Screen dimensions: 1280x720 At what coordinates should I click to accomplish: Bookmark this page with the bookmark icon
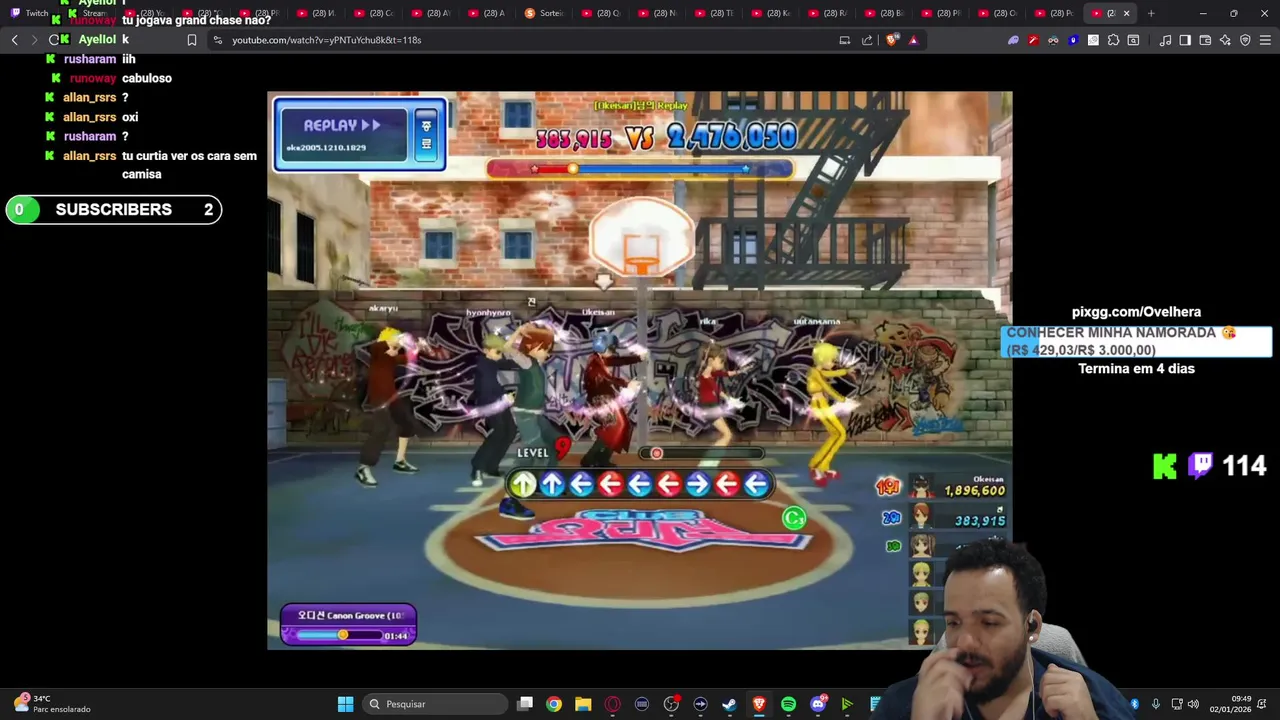point(192,40)
